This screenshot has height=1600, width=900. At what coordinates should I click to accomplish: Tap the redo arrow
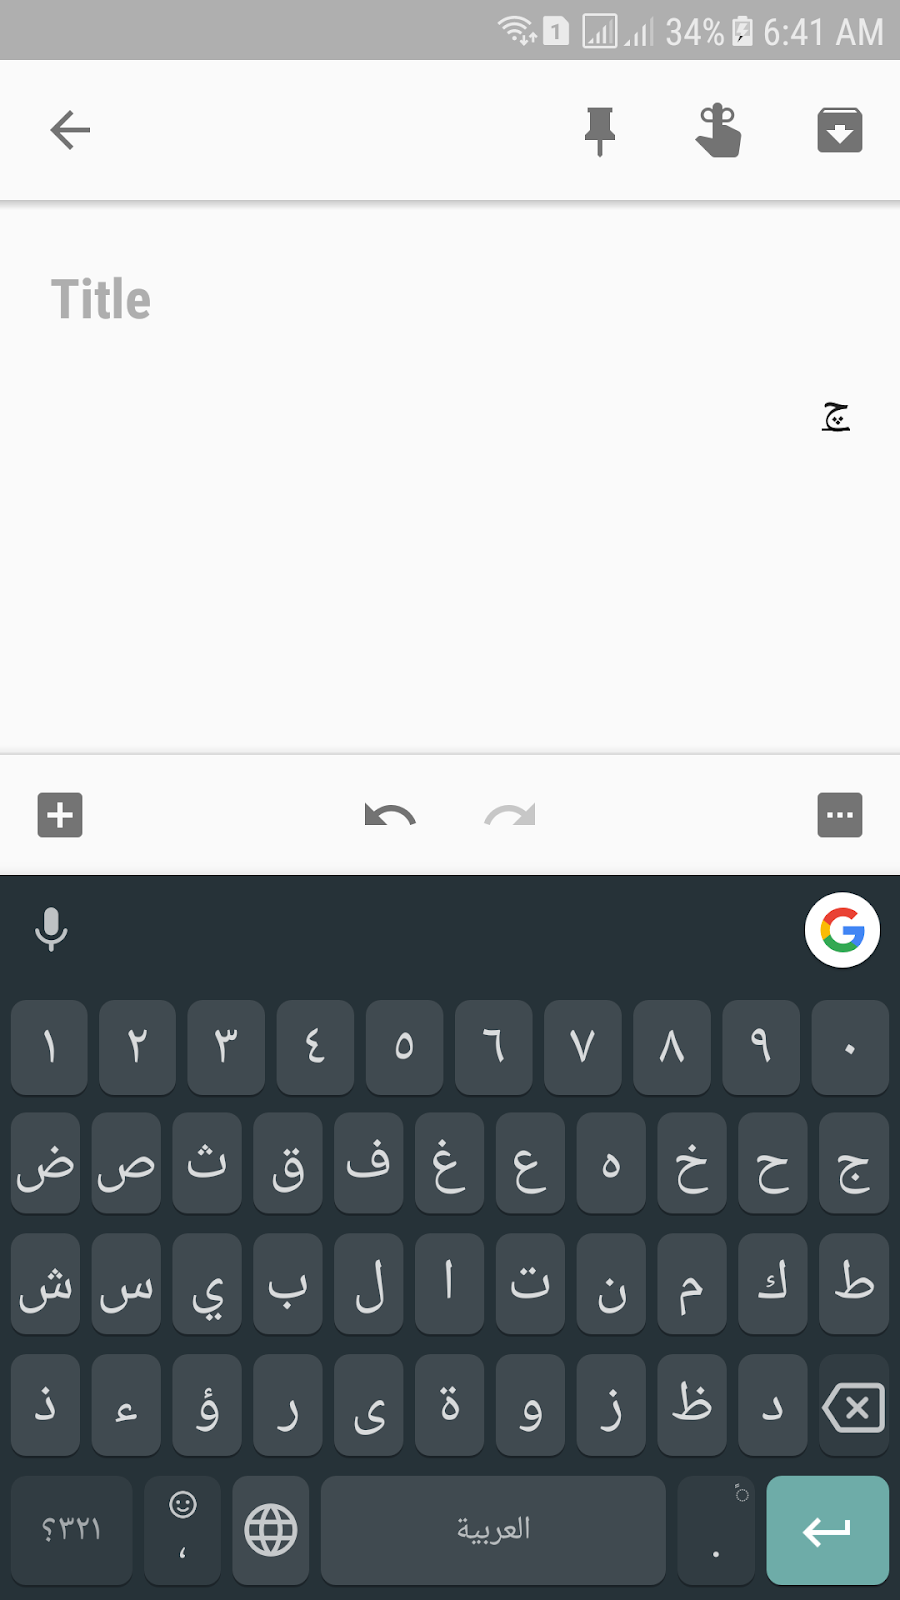pos(510,815)
